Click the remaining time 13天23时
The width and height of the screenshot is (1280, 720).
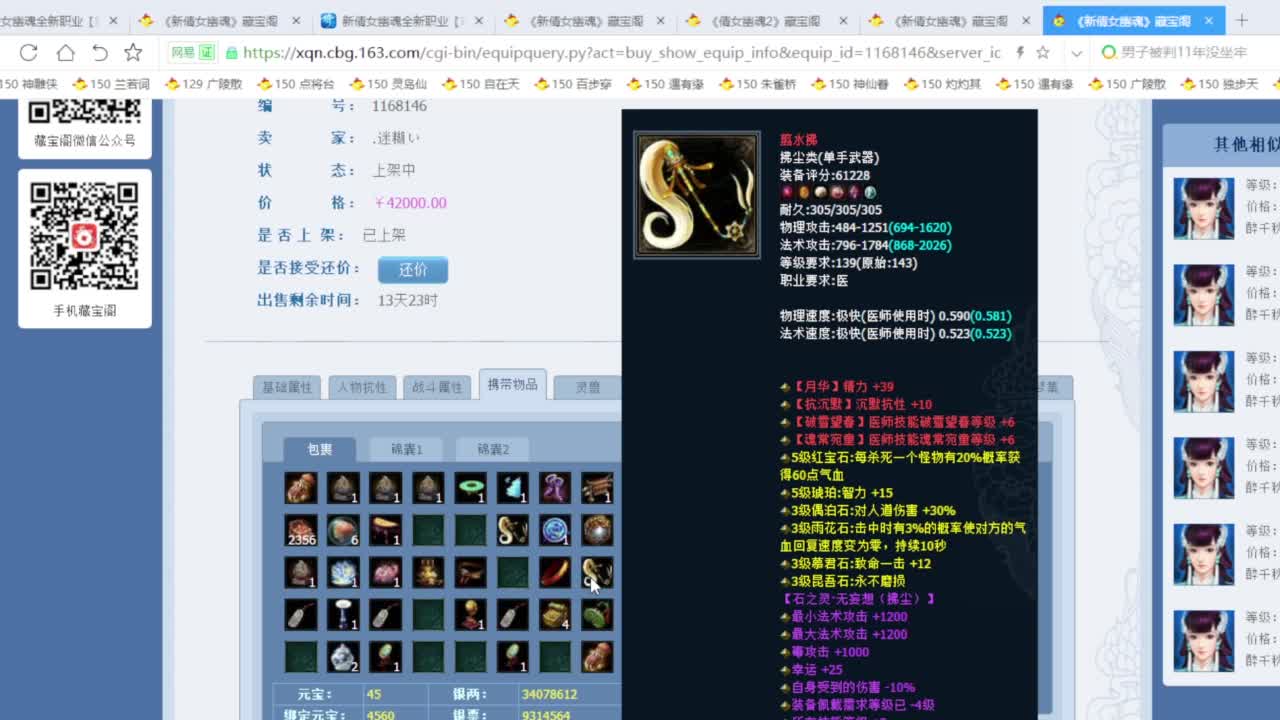408,300
